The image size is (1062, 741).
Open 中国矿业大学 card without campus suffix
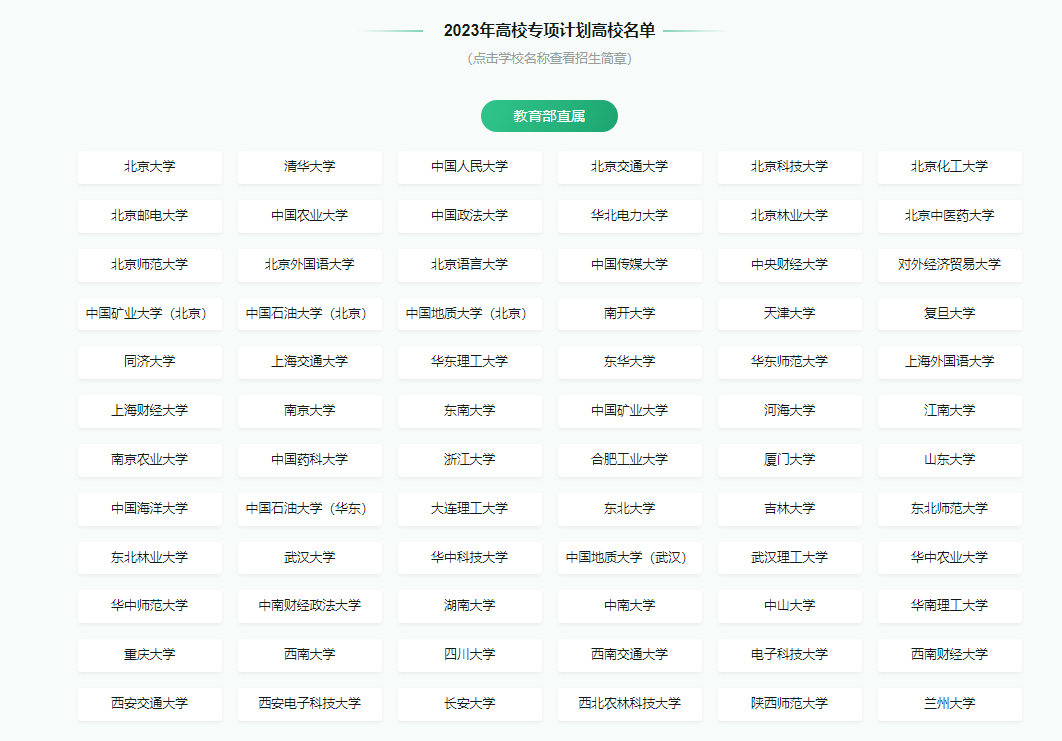pos(629,410)
